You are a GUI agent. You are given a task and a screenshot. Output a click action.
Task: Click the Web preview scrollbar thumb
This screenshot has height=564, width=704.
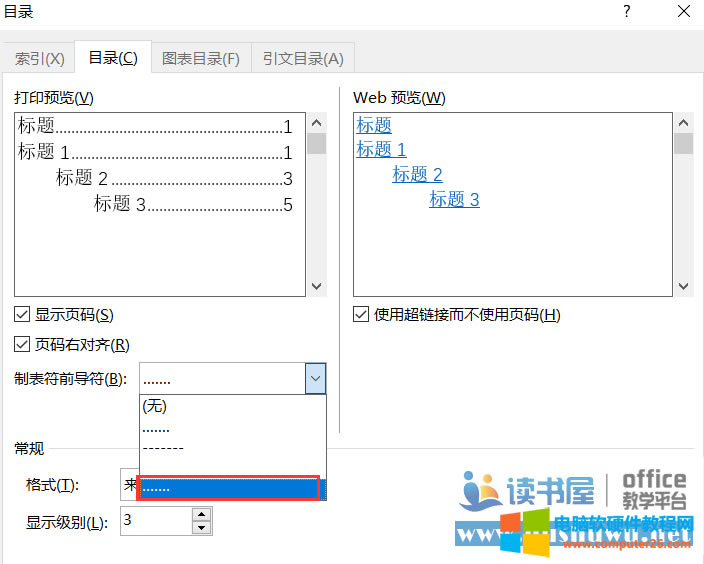[x=683, y=144]
